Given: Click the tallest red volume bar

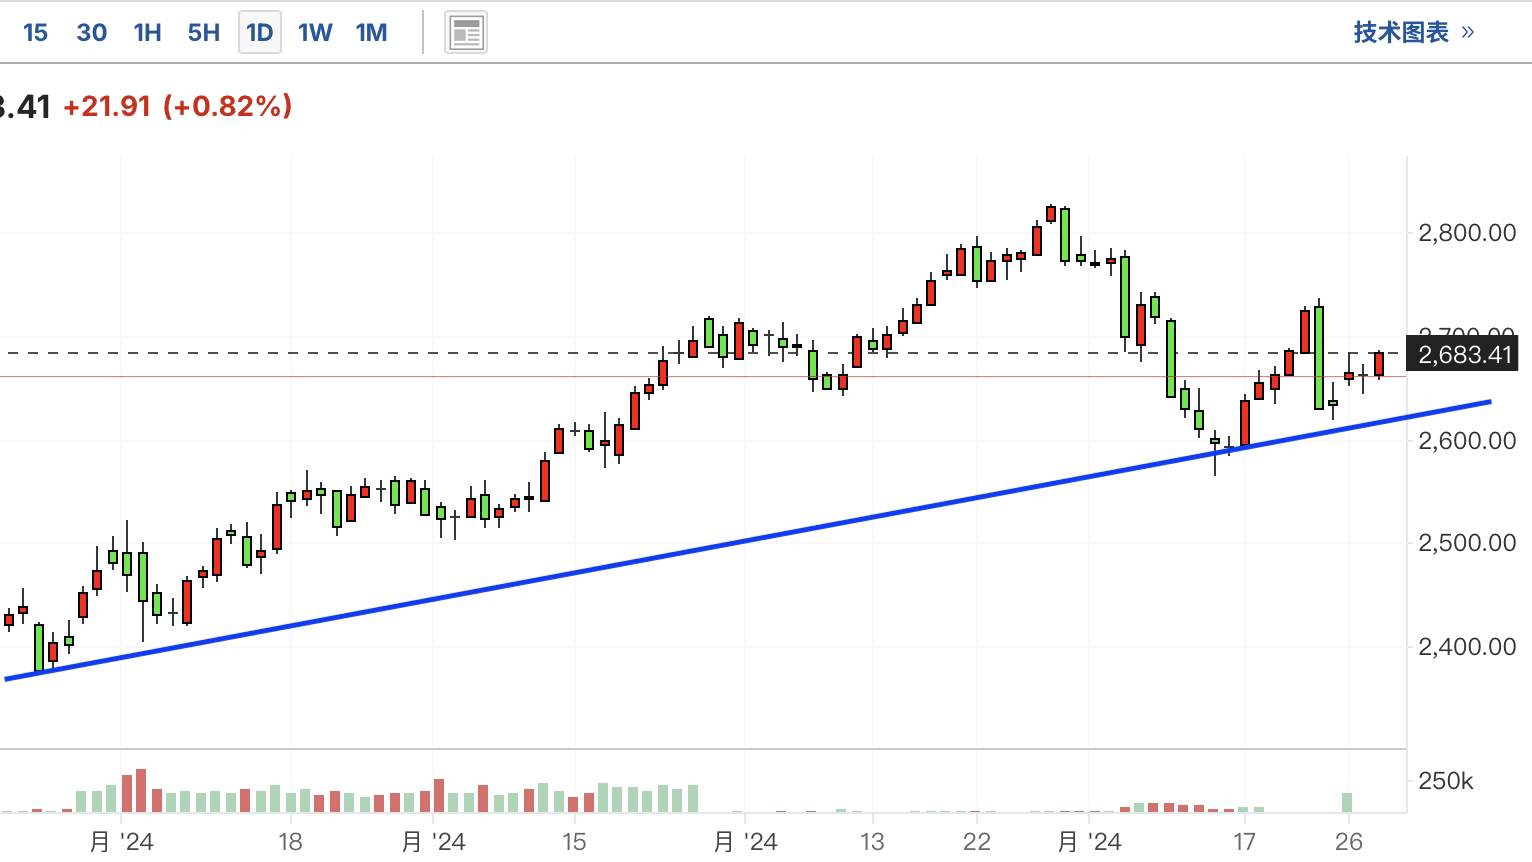Looking at the screenshot, I should 141,790.
